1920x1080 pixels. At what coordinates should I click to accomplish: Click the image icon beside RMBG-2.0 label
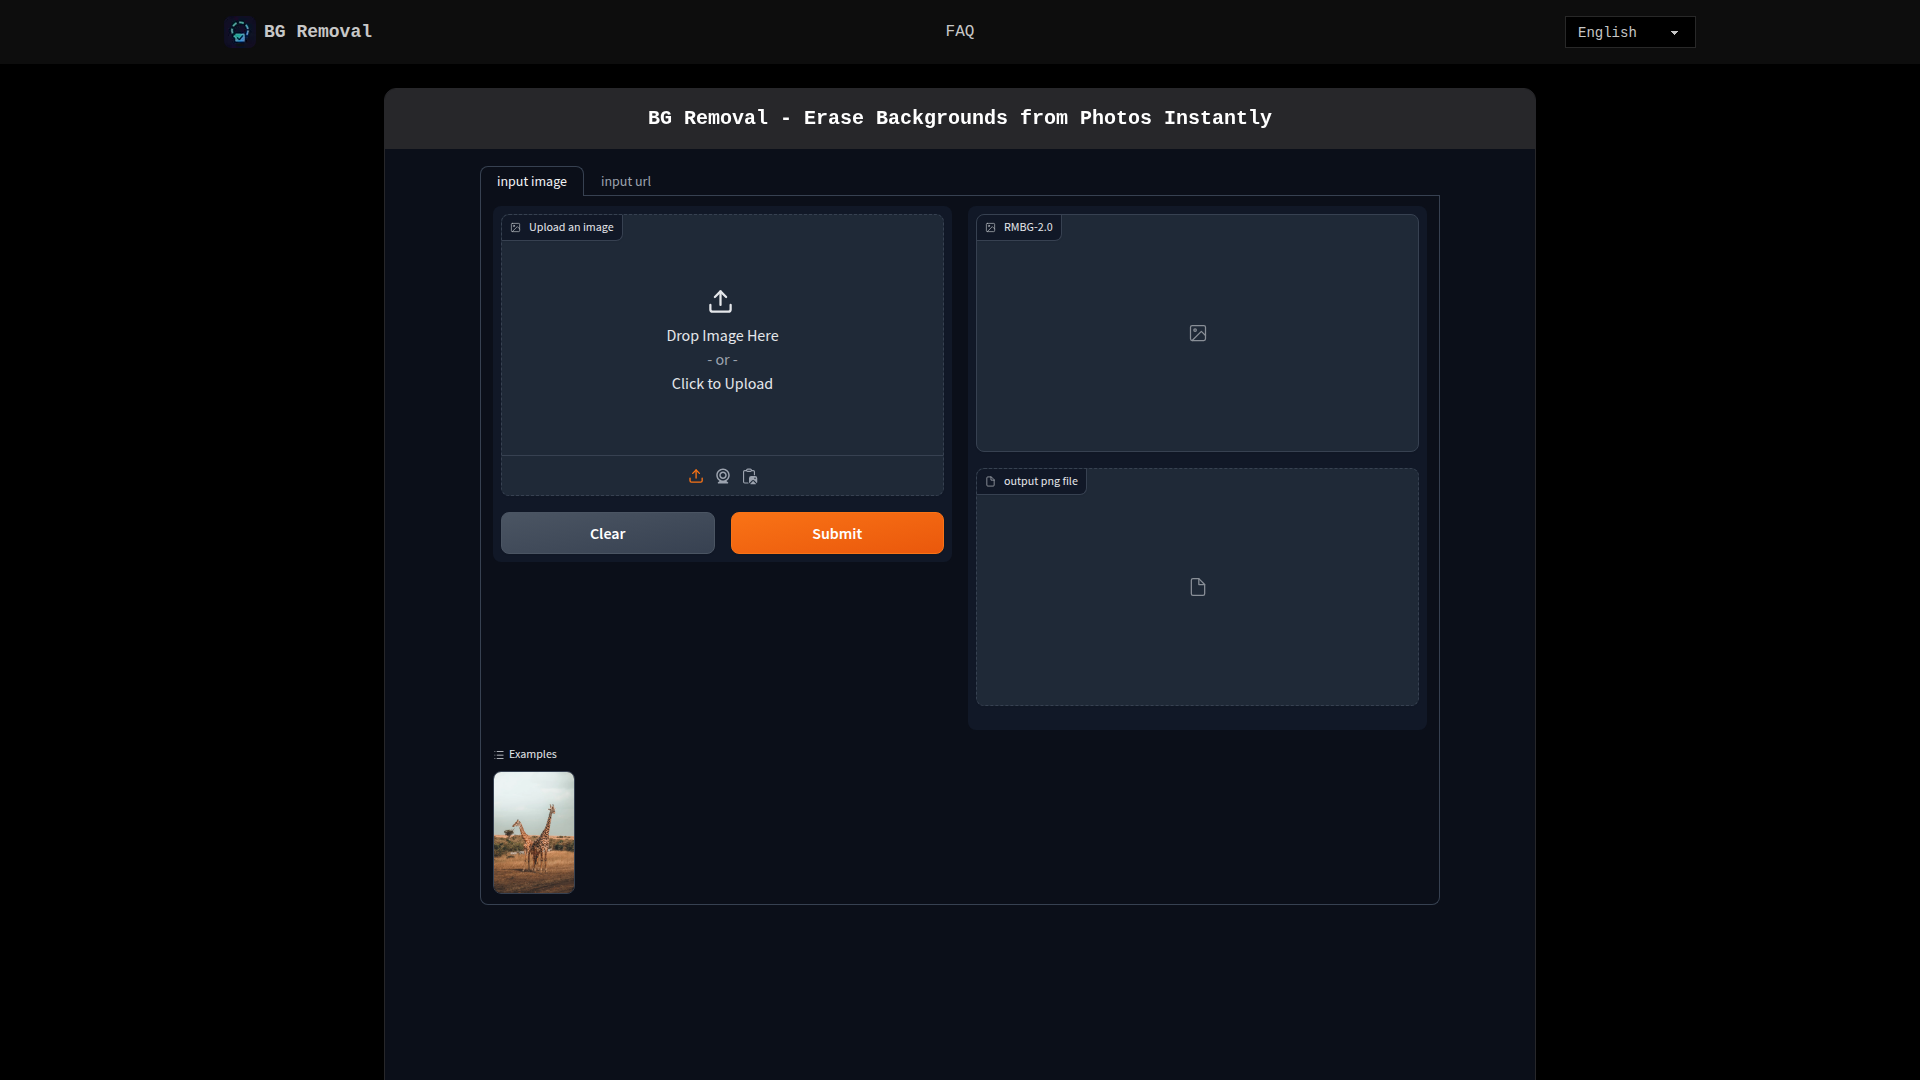click(x=990, y=227)
